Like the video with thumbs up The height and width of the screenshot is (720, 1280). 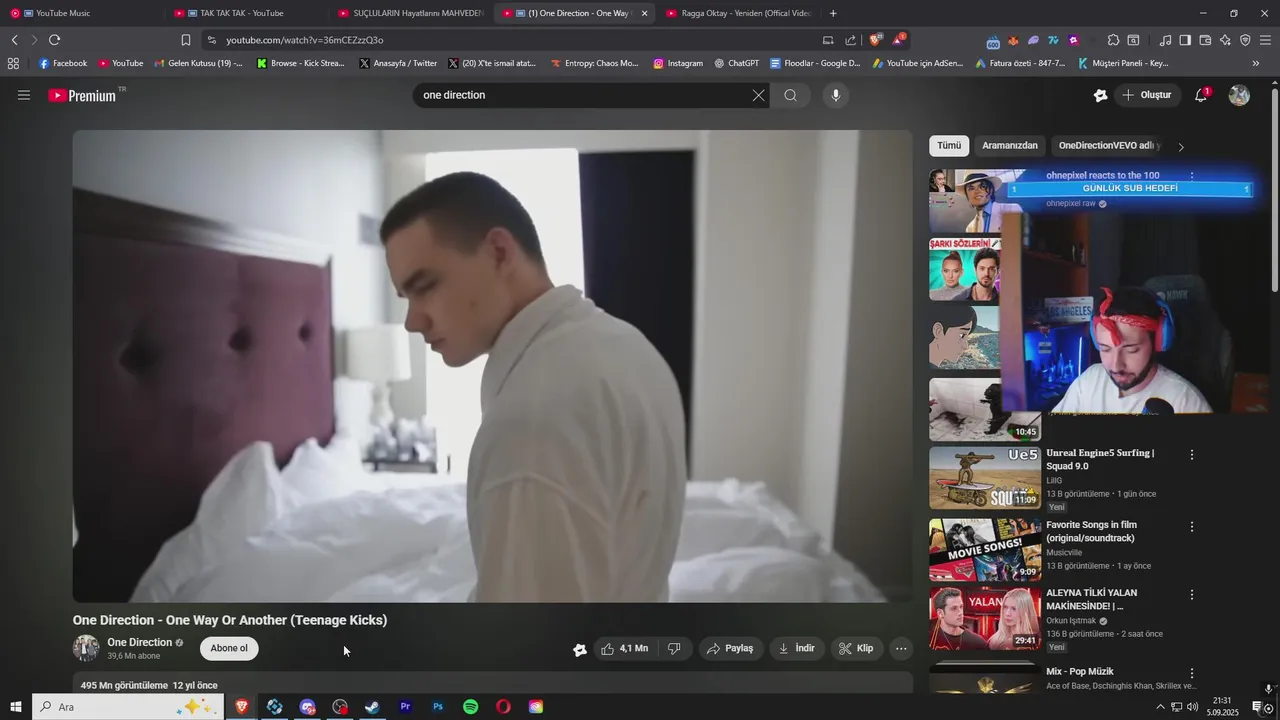[624, 648]
